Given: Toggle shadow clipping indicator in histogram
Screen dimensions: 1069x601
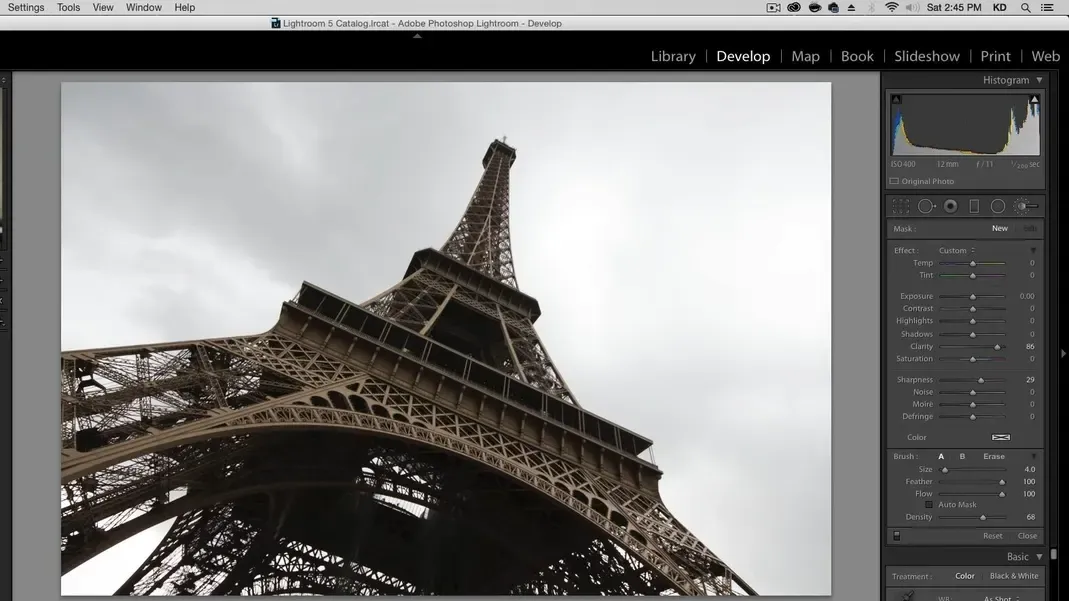Looking at the screenshot, I should tap(896, 99).
